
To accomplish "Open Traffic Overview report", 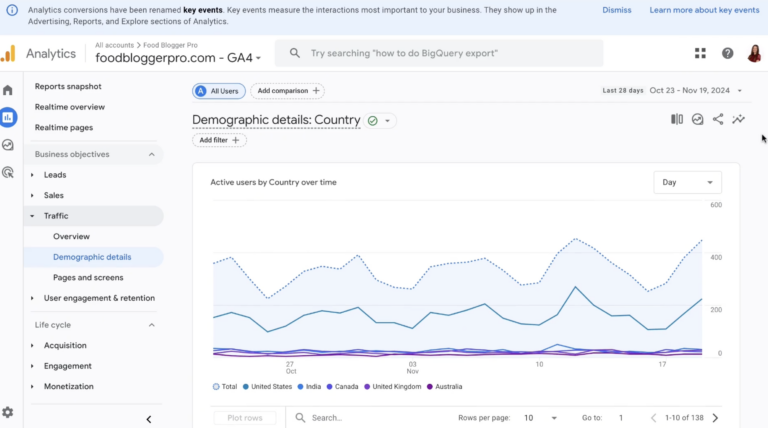I will [x=72, y=237].
